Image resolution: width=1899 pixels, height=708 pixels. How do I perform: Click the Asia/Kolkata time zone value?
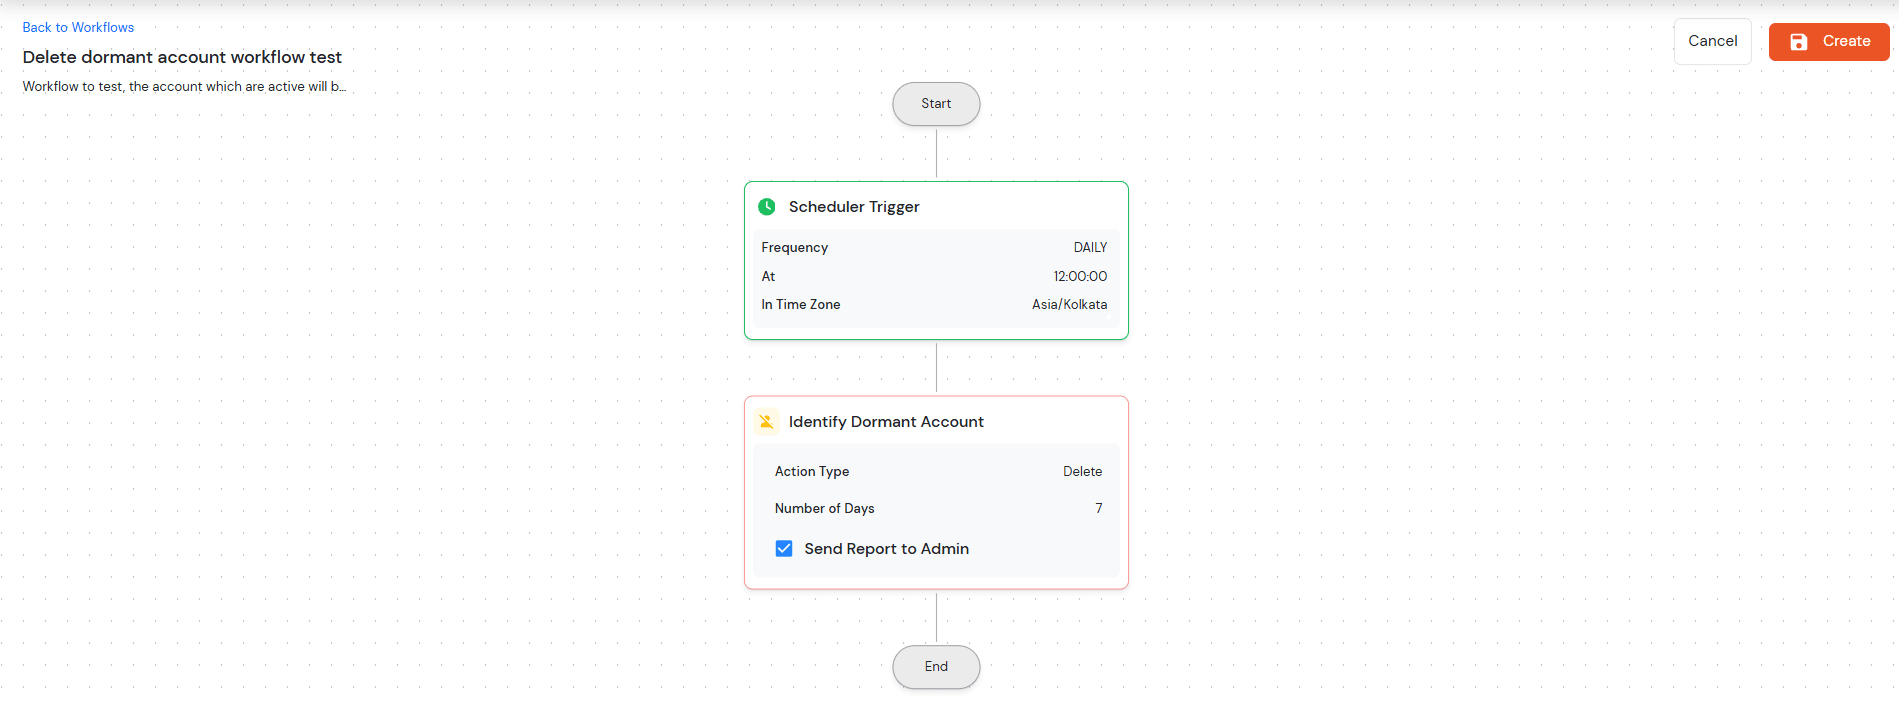(1069, 305)
